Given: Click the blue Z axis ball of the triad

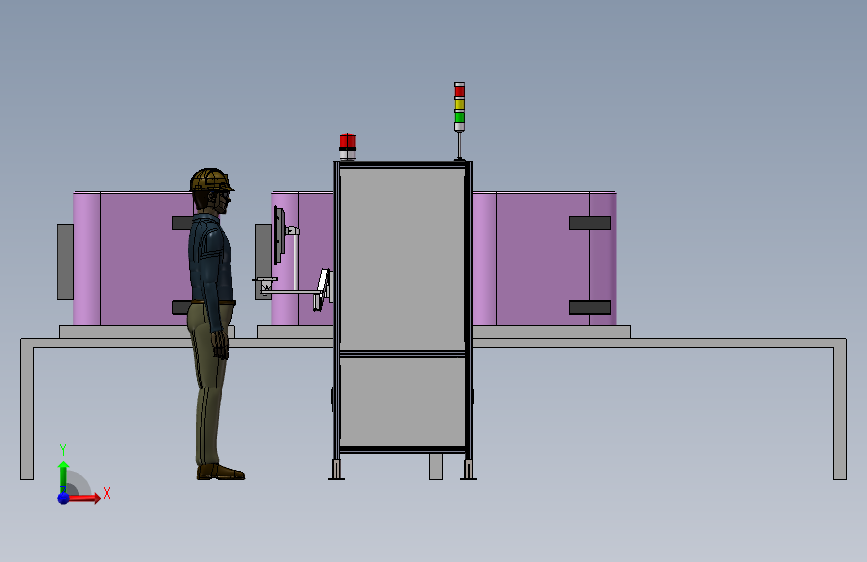Looking at the screenshot, I should (63, 498).
